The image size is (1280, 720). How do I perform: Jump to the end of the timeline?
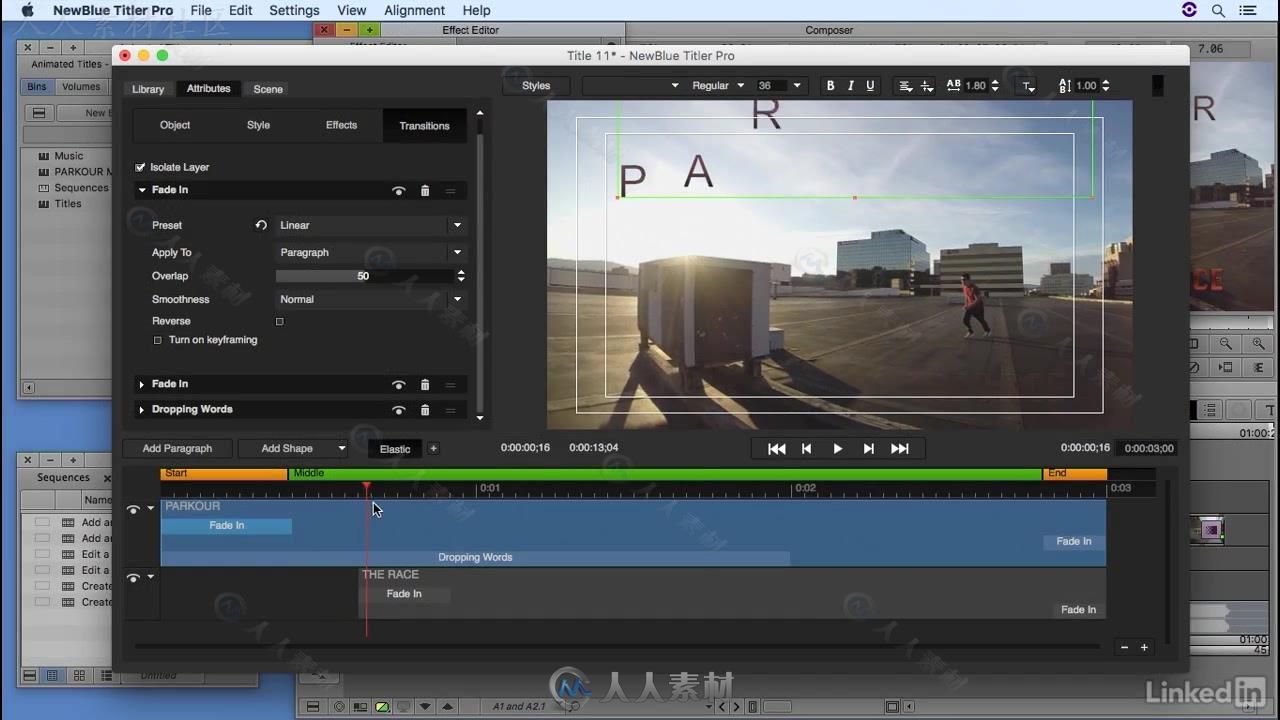(x=900, y=449)
